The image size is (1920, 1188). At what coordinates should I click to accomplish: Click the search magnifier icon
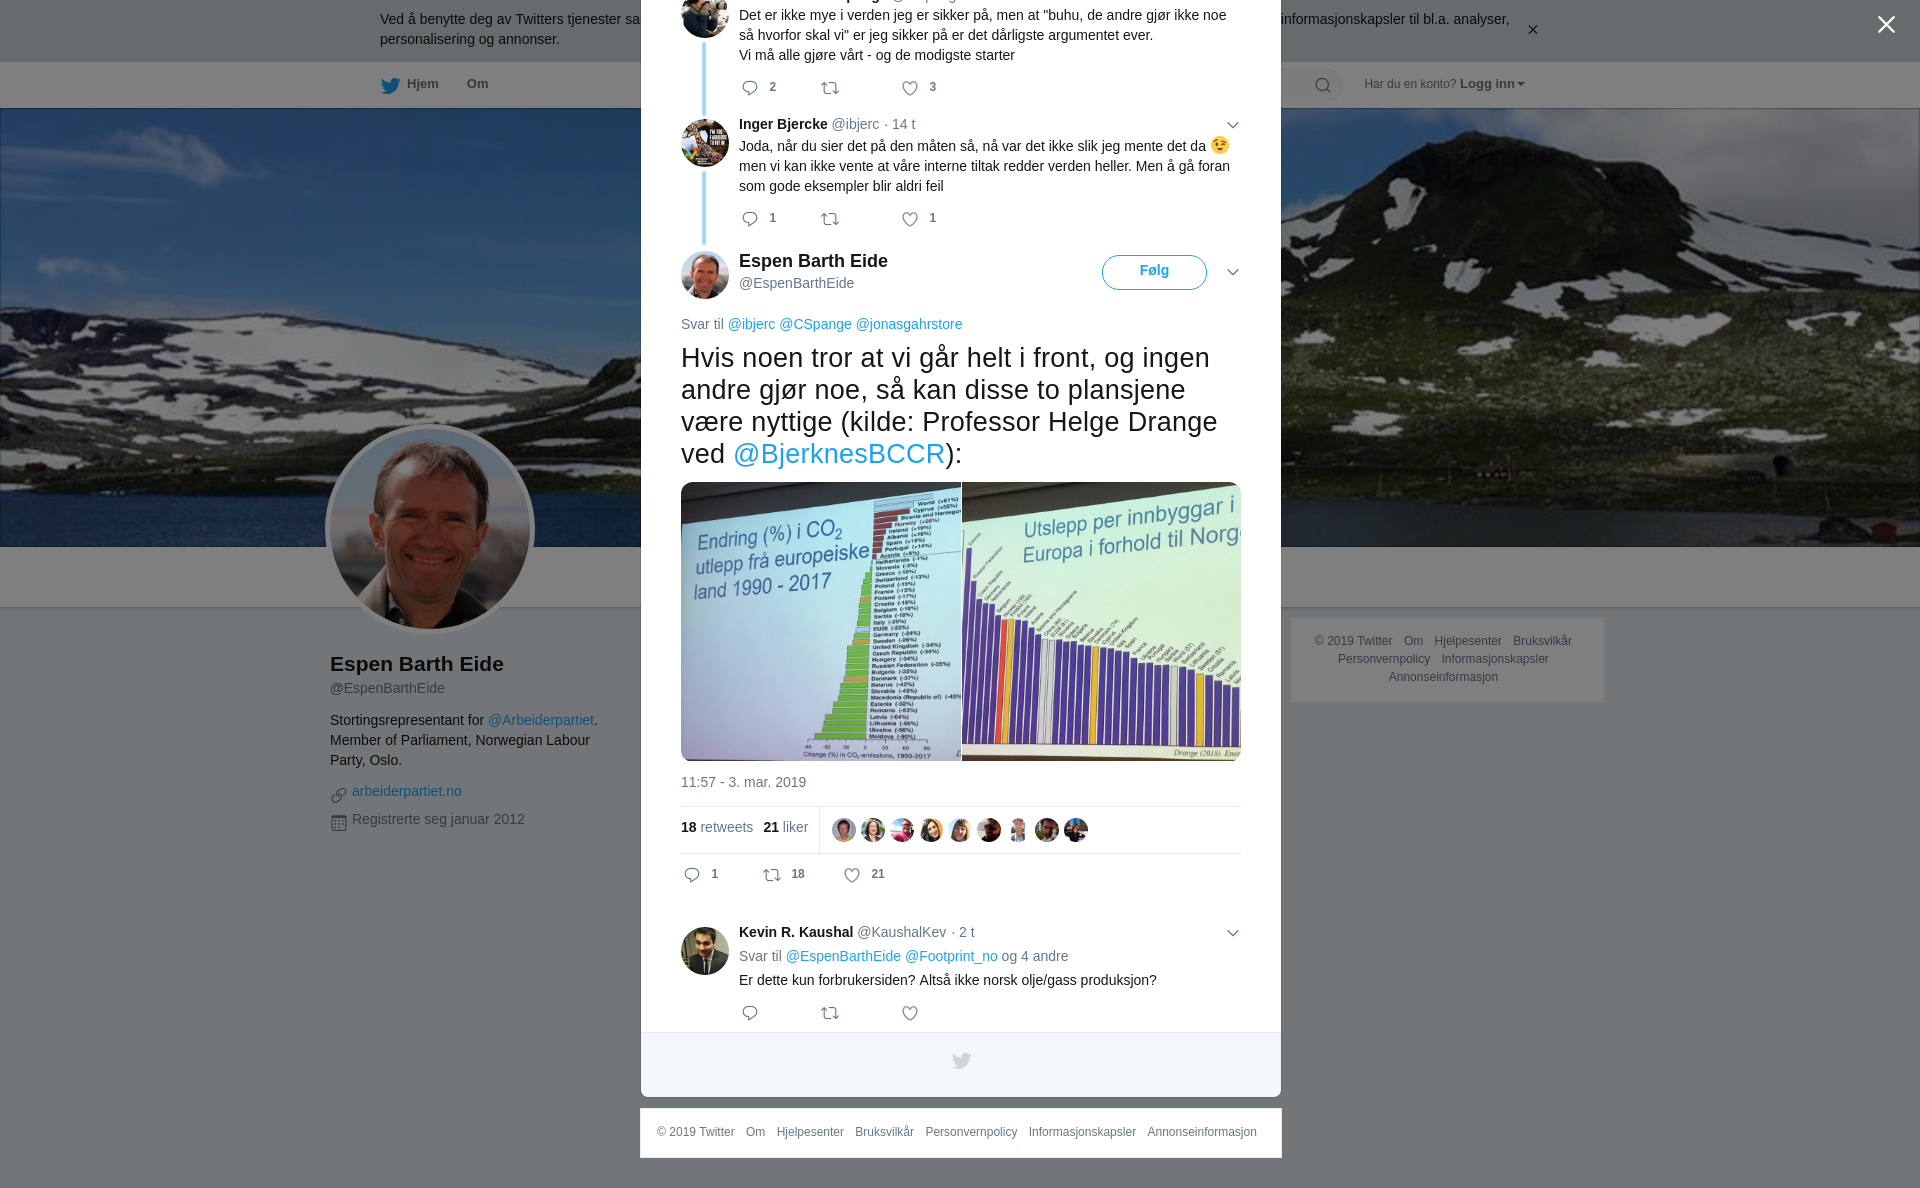point(1323,85)
